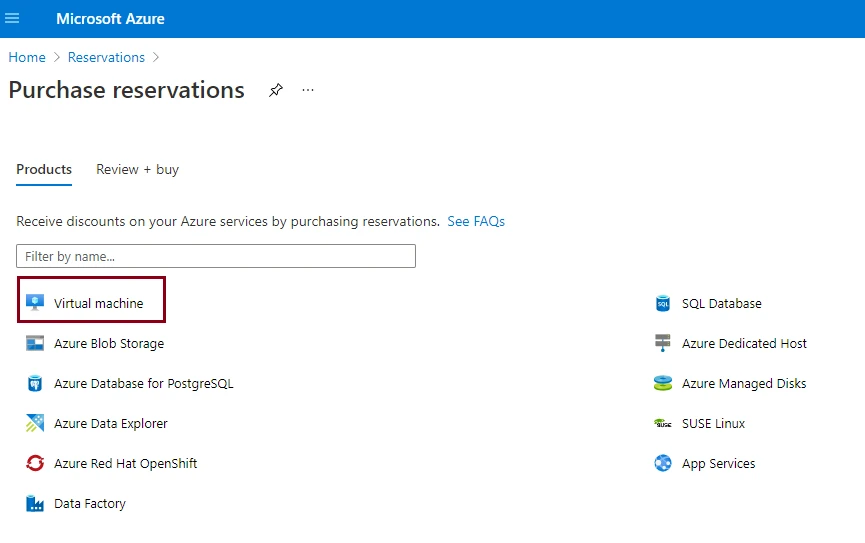
Task: Go to Home breadcrumb link
Action: click(x=27, y=57)
